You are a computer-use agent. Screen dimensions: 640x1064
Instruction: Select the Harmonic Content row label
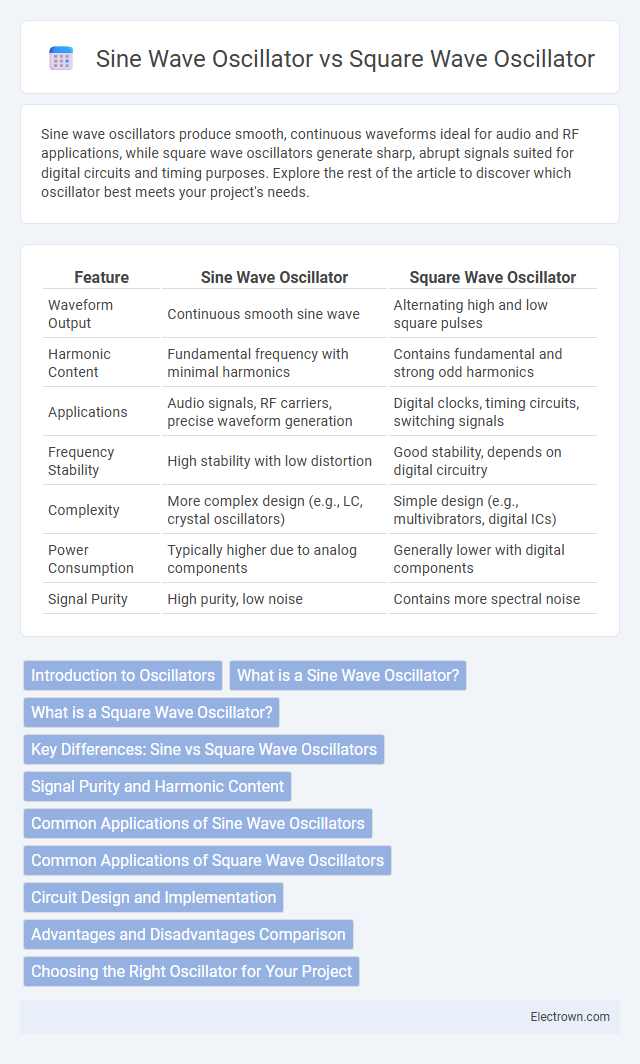[x=79, y=363]
